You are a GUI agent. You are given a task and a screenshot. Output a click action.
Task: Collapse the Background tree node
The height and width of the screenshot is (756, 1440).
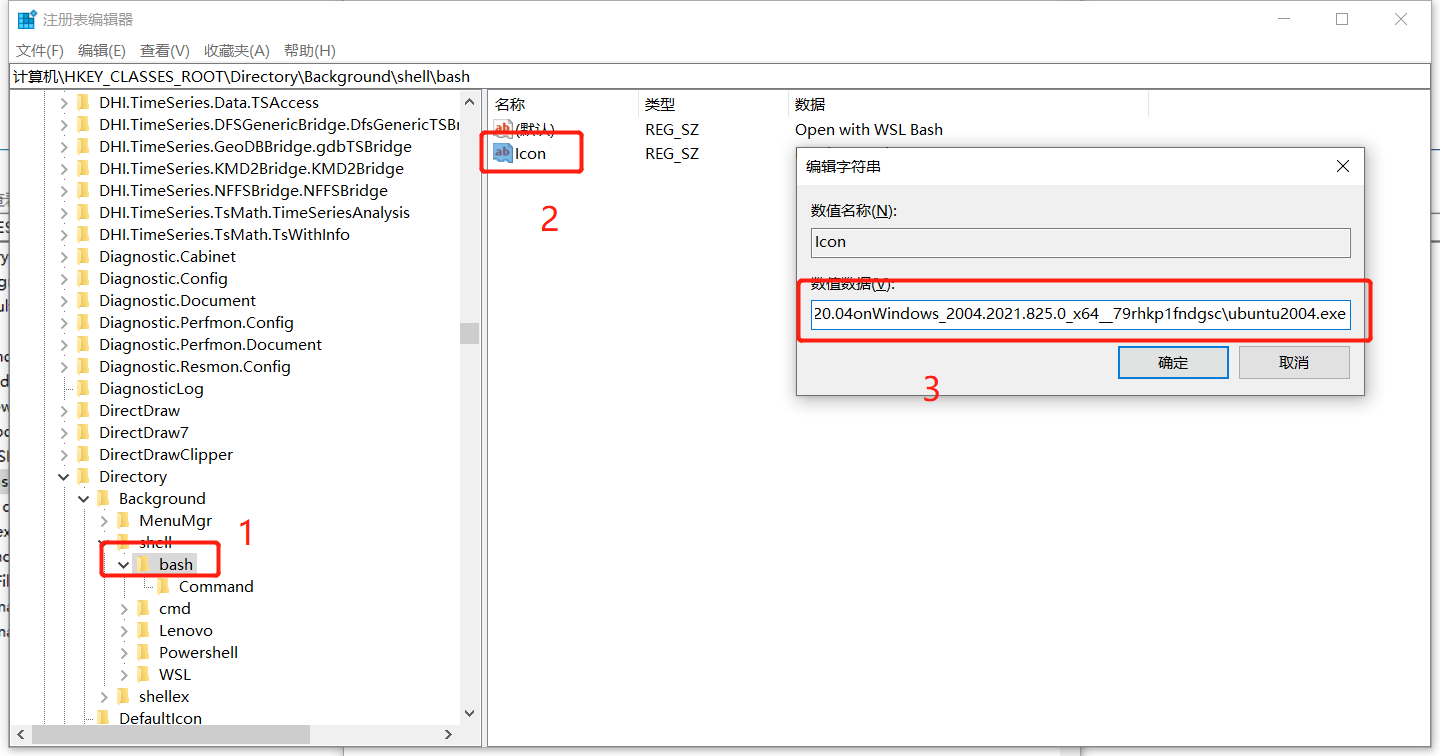pos(84,498)
